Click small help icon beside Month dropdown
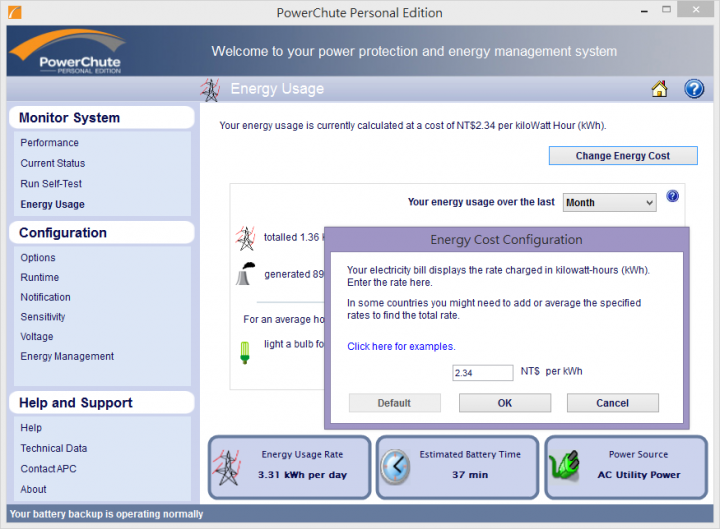 click(672, 197)
